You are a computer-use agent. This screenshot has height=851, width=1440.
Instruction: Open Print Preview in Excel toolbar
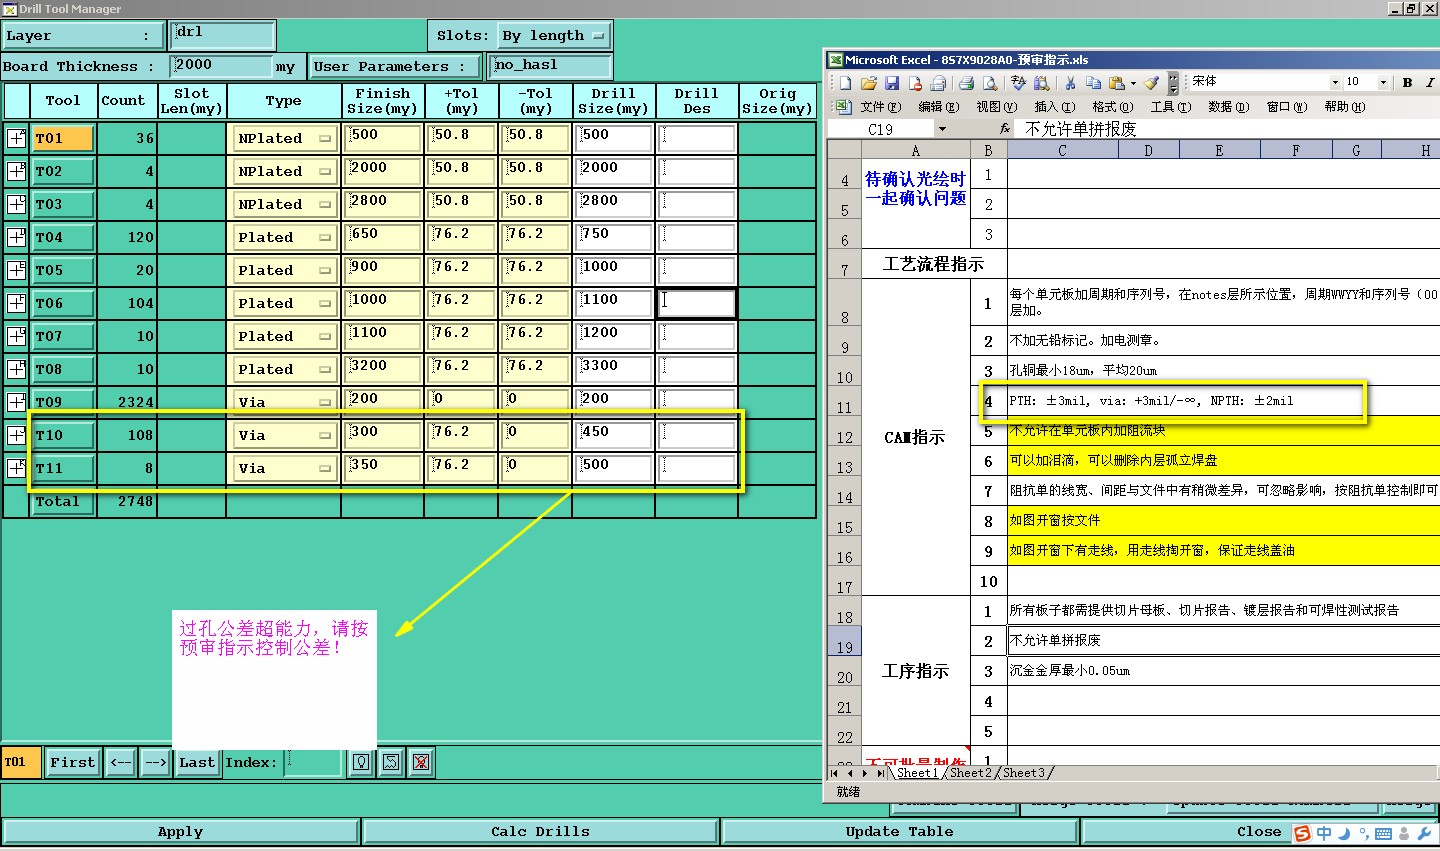[990, 83]
